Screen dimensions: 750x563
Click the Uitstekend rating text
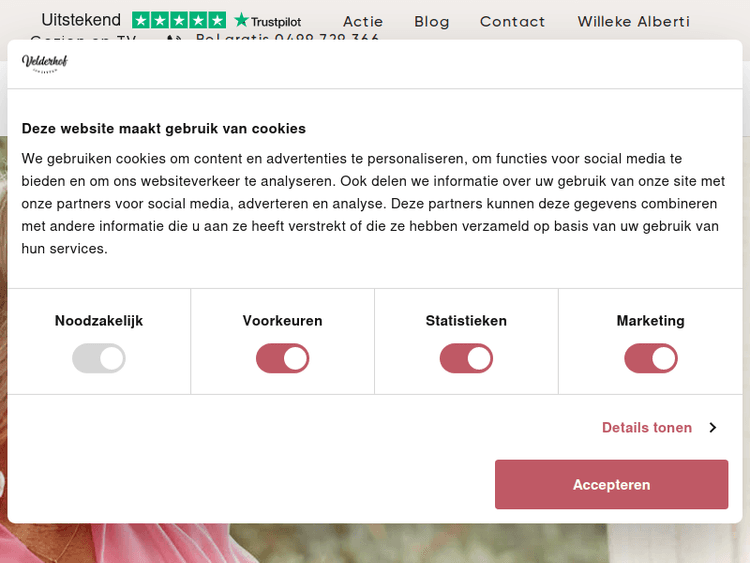81,20
